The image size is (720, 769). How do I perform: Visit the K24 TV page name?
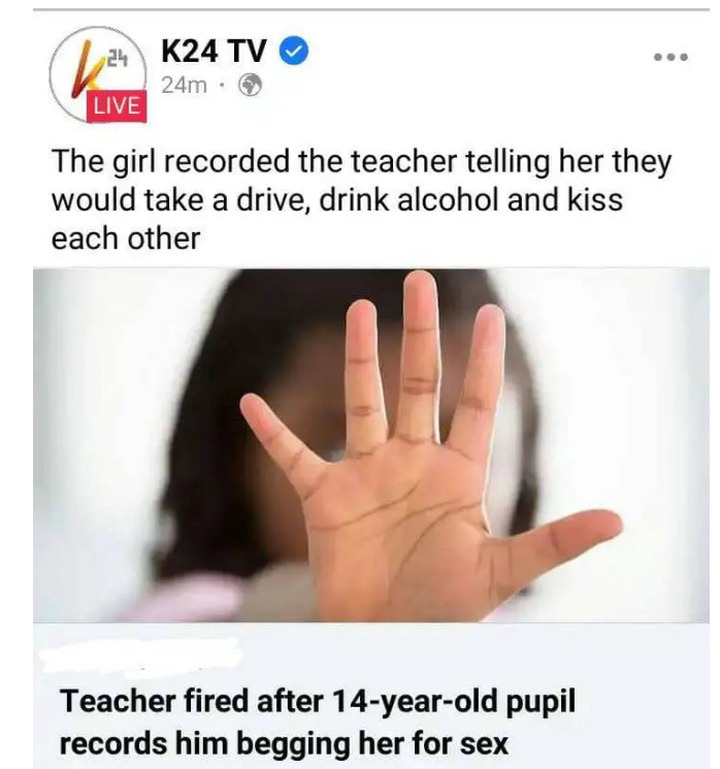click(x=214, y=51)
